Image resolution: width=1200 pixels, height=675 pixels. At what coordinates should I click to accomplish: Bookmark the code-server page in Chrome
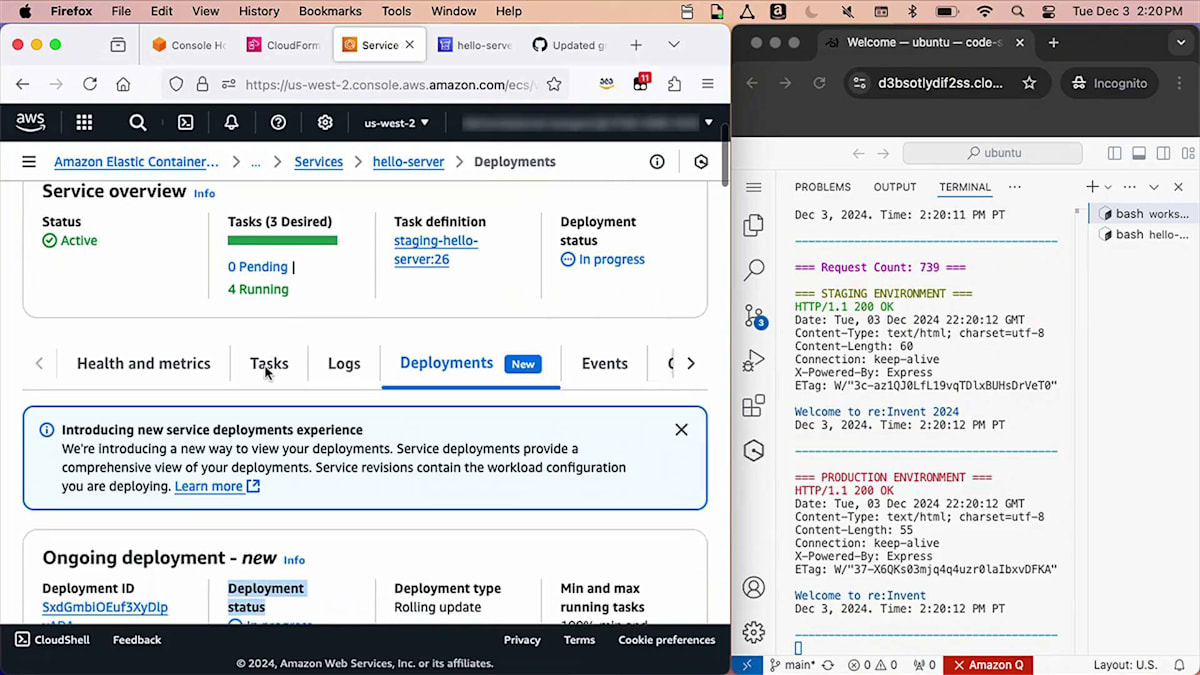pyautogui.click(x=1029, y=83)
